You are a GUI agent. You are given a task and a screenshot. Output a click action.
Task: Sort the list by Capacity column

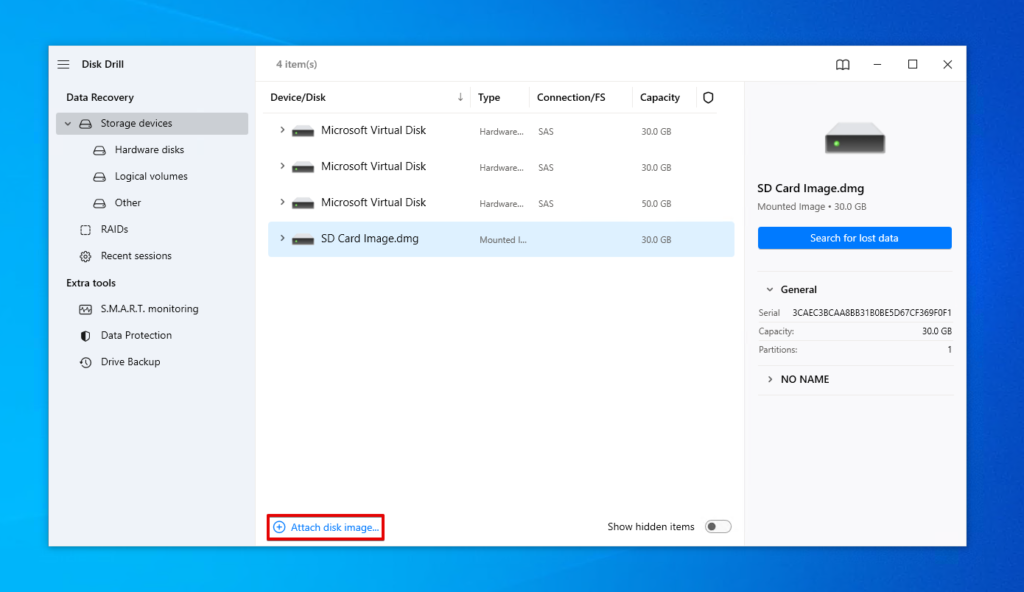[x=659, y=98]
